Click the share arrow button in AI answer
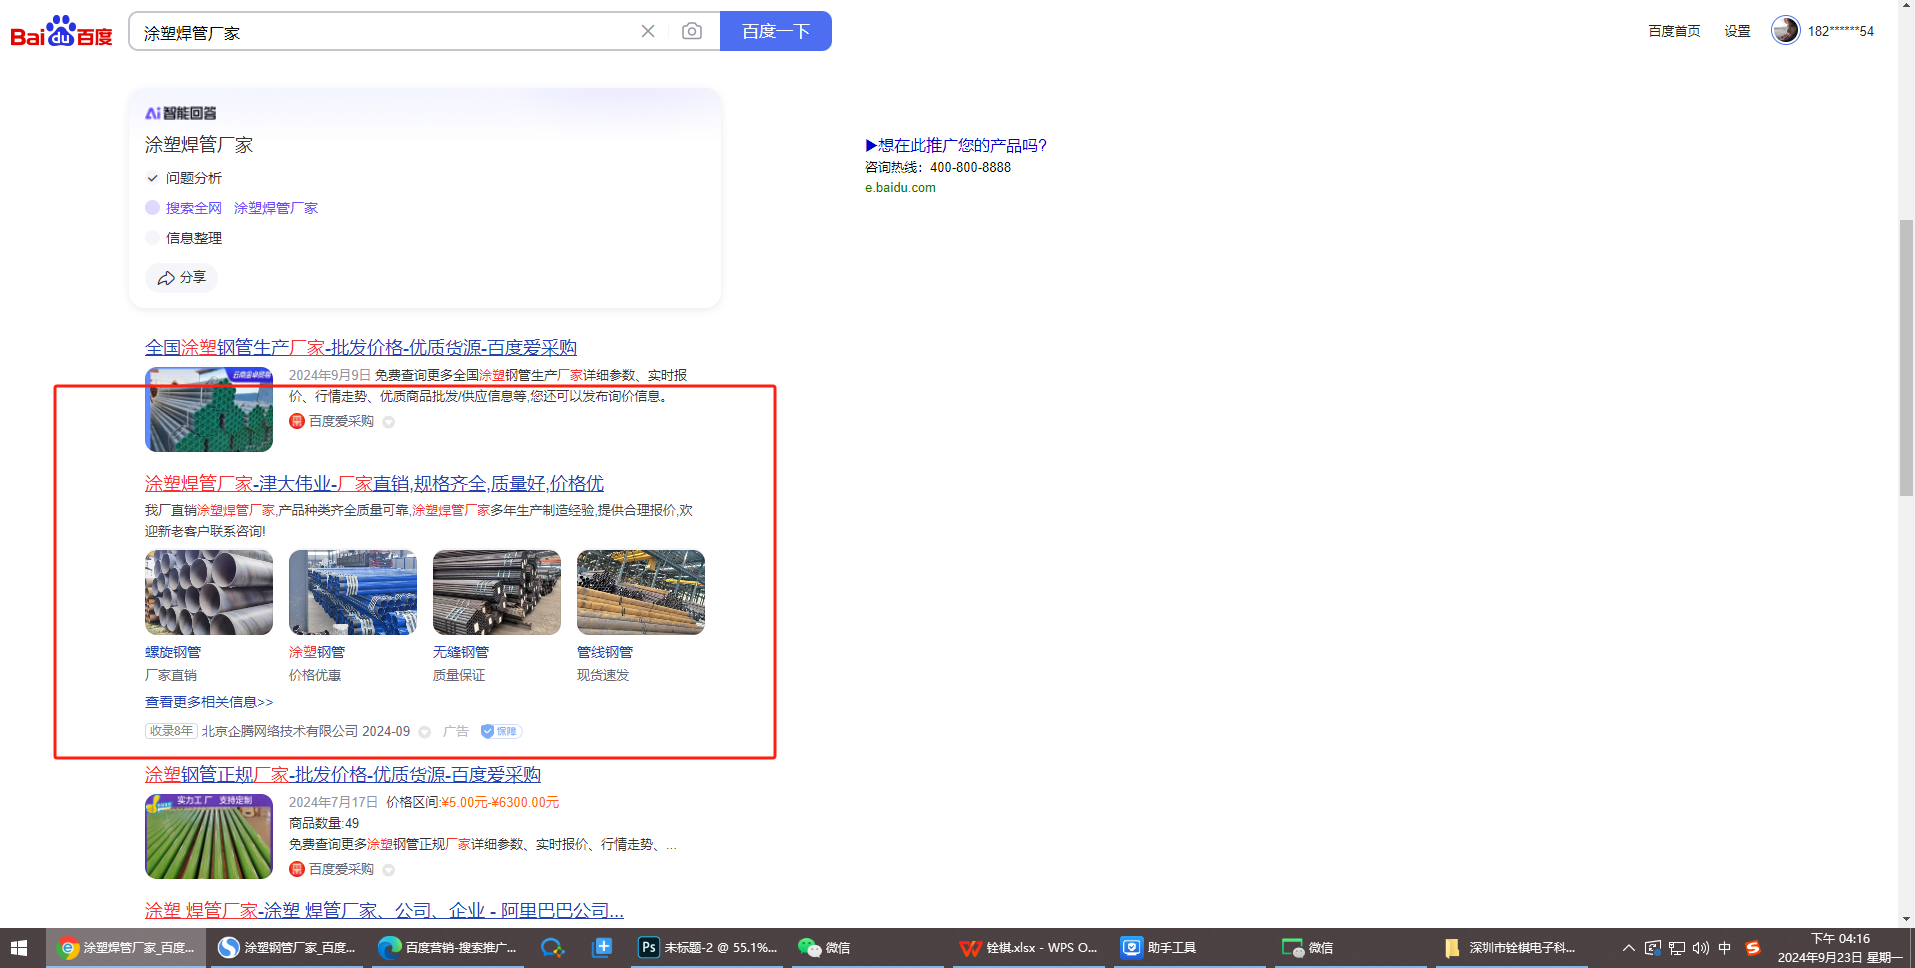Screen dimensions: 1915x968 181,277
